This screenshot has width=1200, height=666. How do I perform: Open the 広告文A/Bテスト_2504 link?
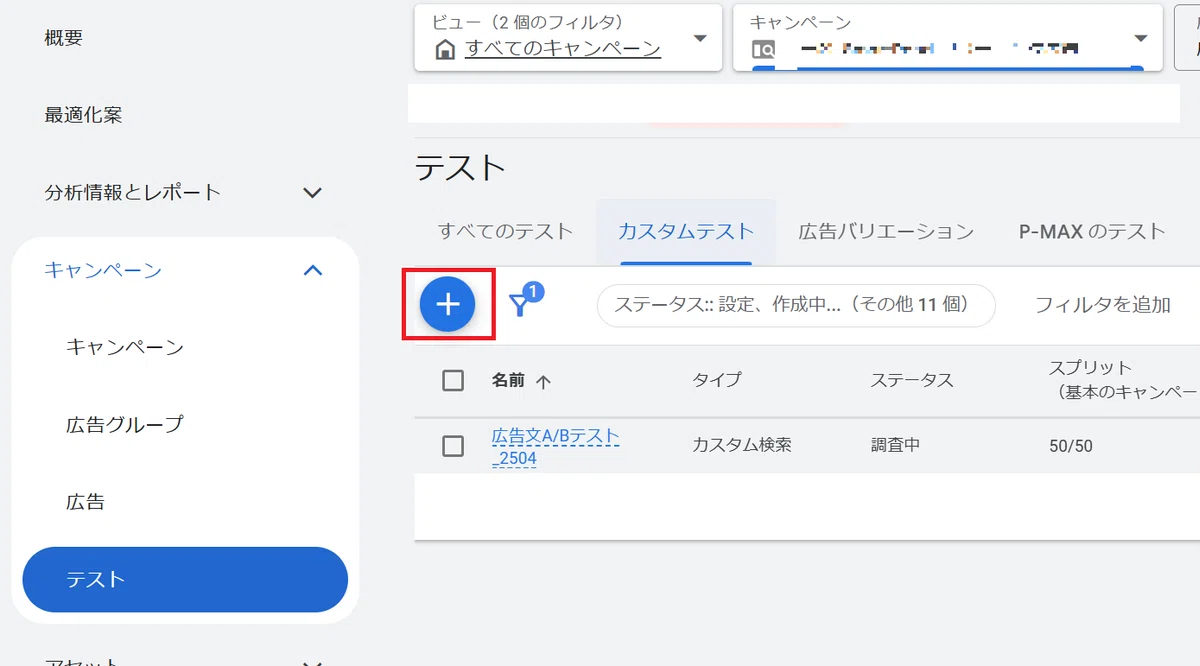coord(555,447)
